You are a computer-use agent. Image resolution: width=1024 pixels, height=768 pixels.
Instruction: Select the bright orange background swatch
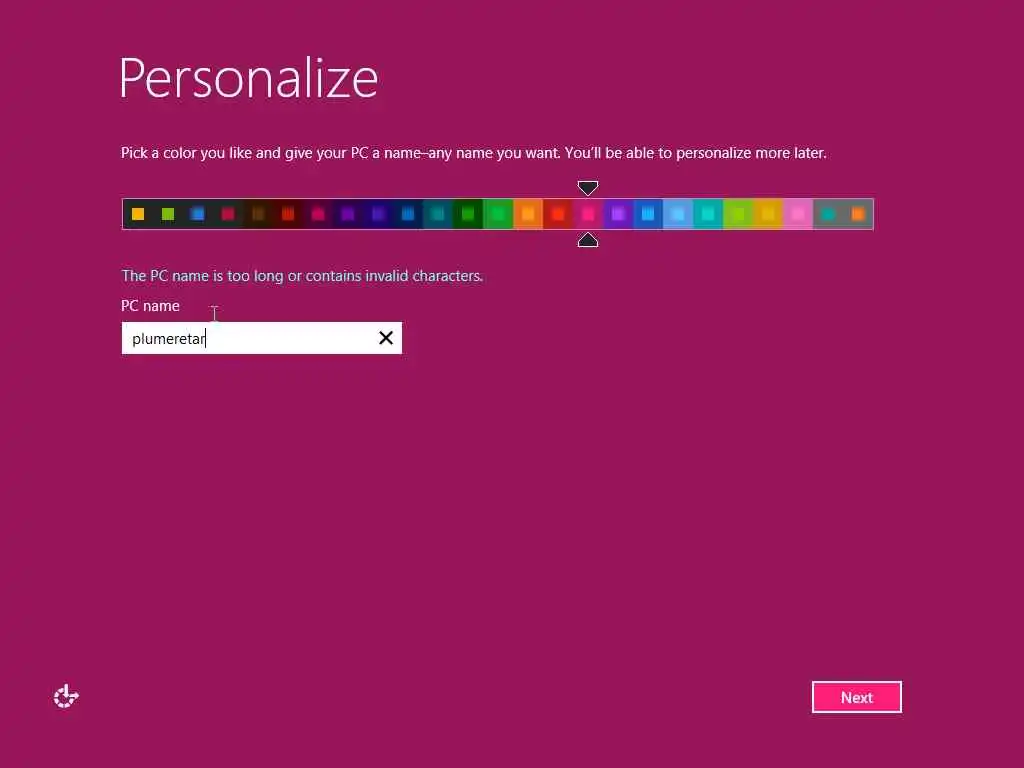pos(528,214)
